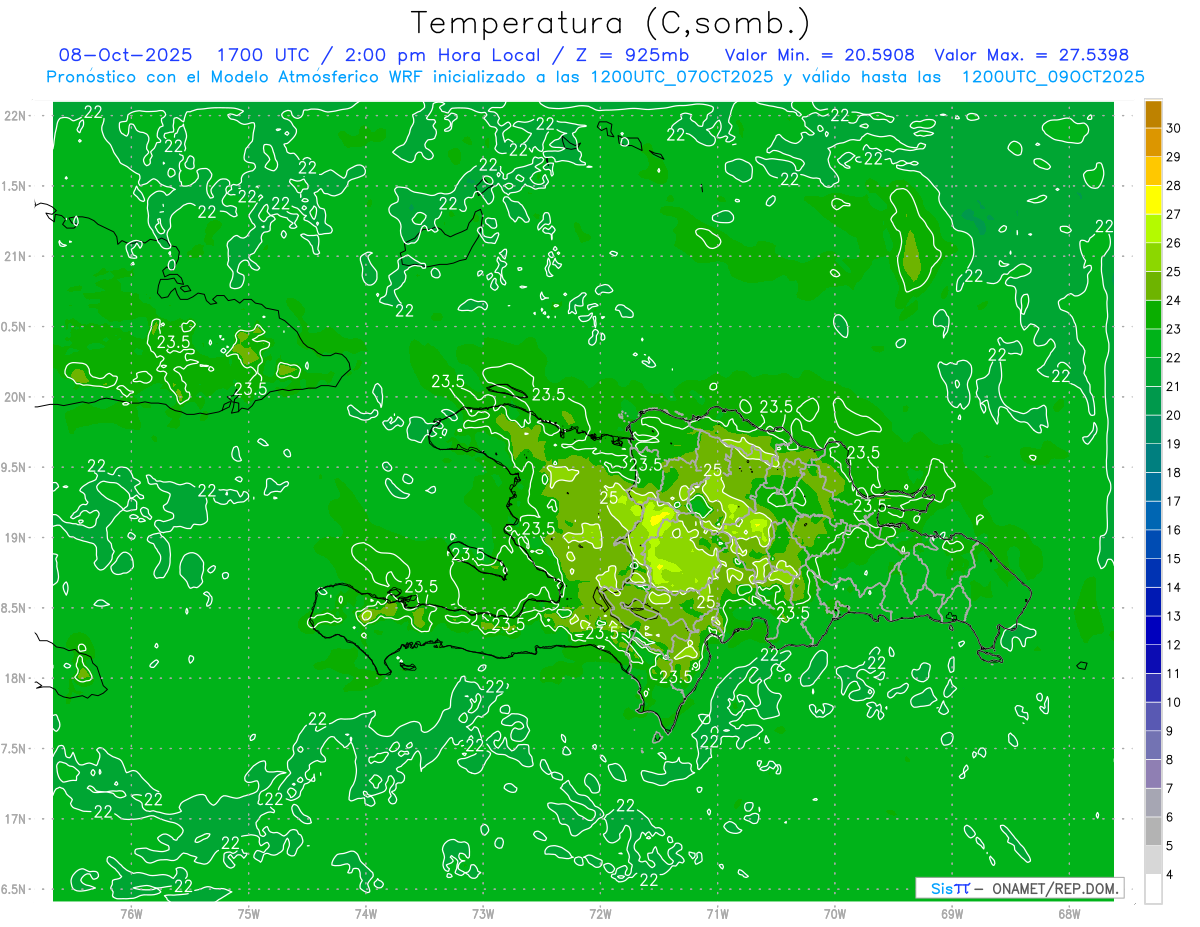This screenshot has width=1200, height=927.
Task: Click the legend value '24'
Action: click(x=1174, y=300)
